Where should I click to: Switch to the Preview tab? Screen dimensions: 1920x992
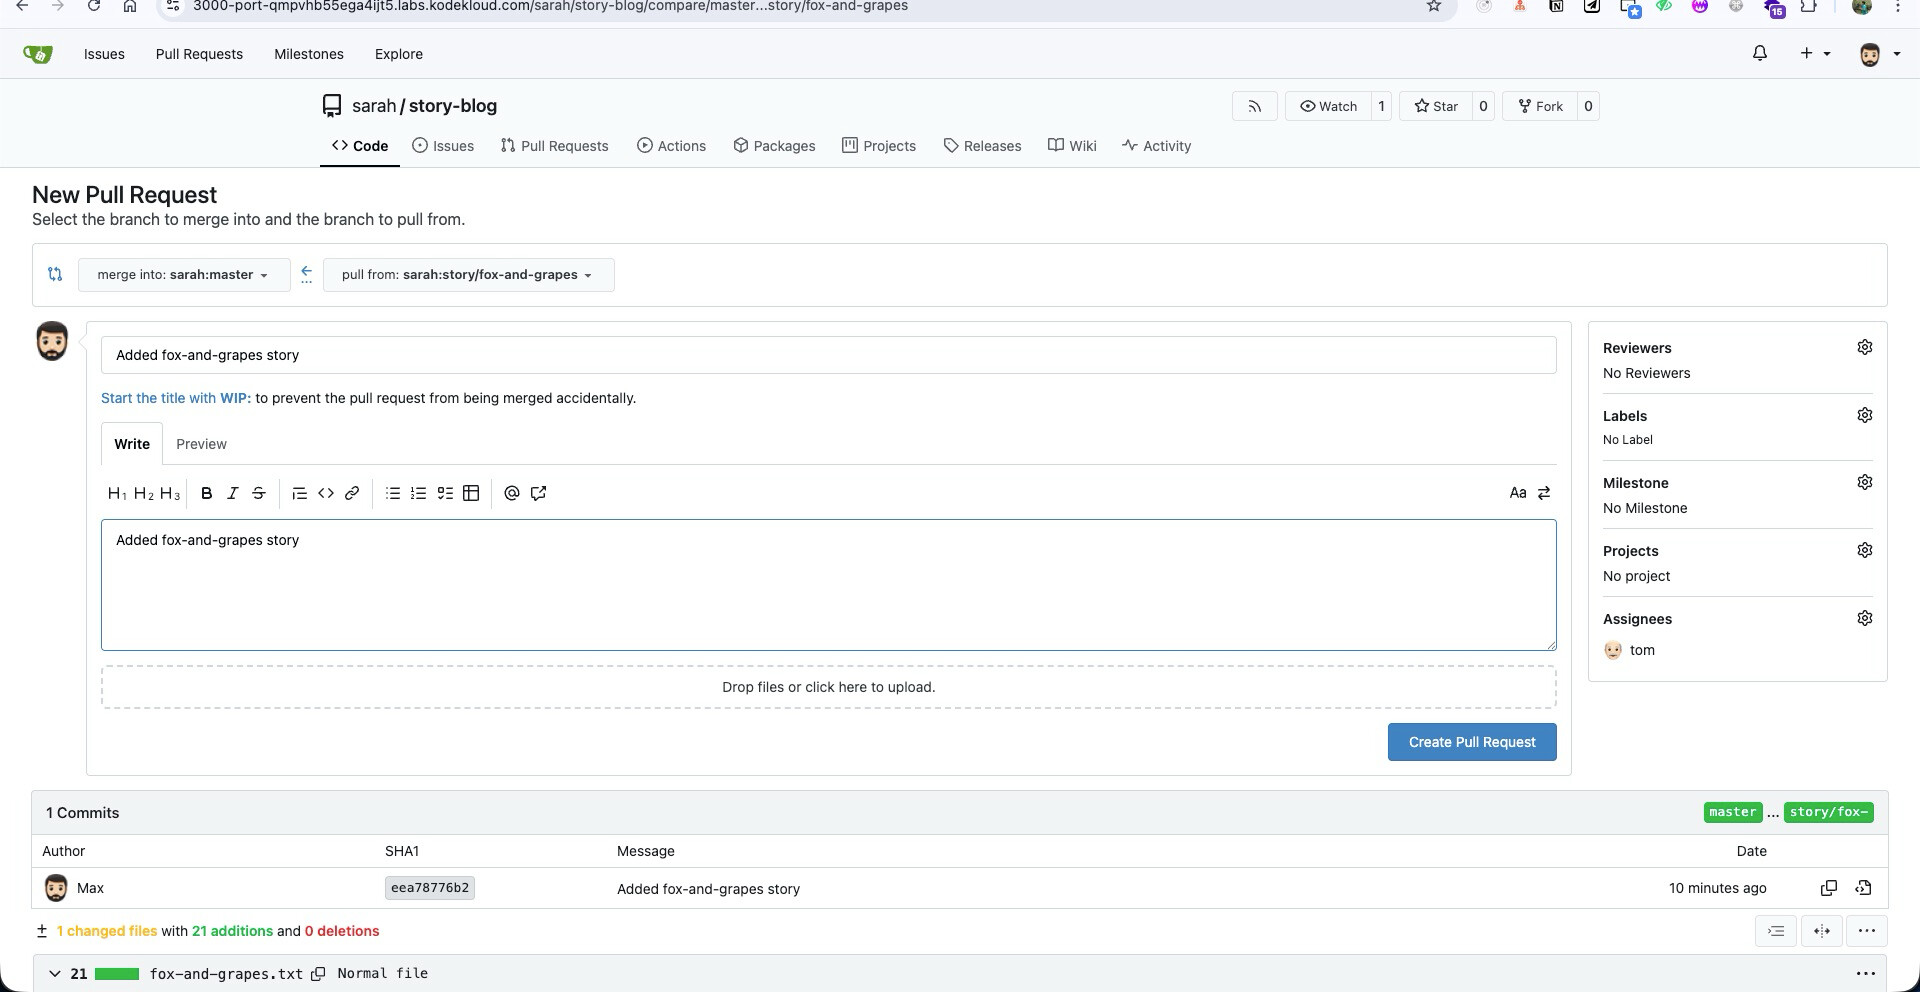point(201,444)
